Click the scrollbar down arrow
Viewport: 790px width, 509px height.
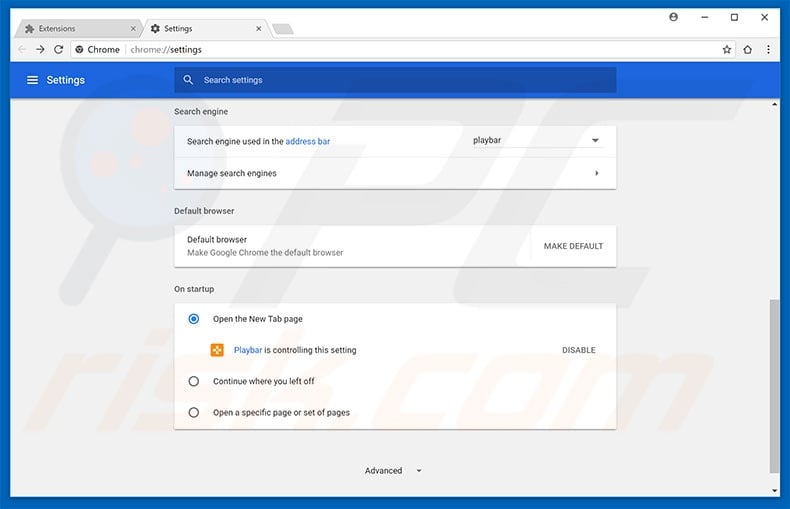774,490
